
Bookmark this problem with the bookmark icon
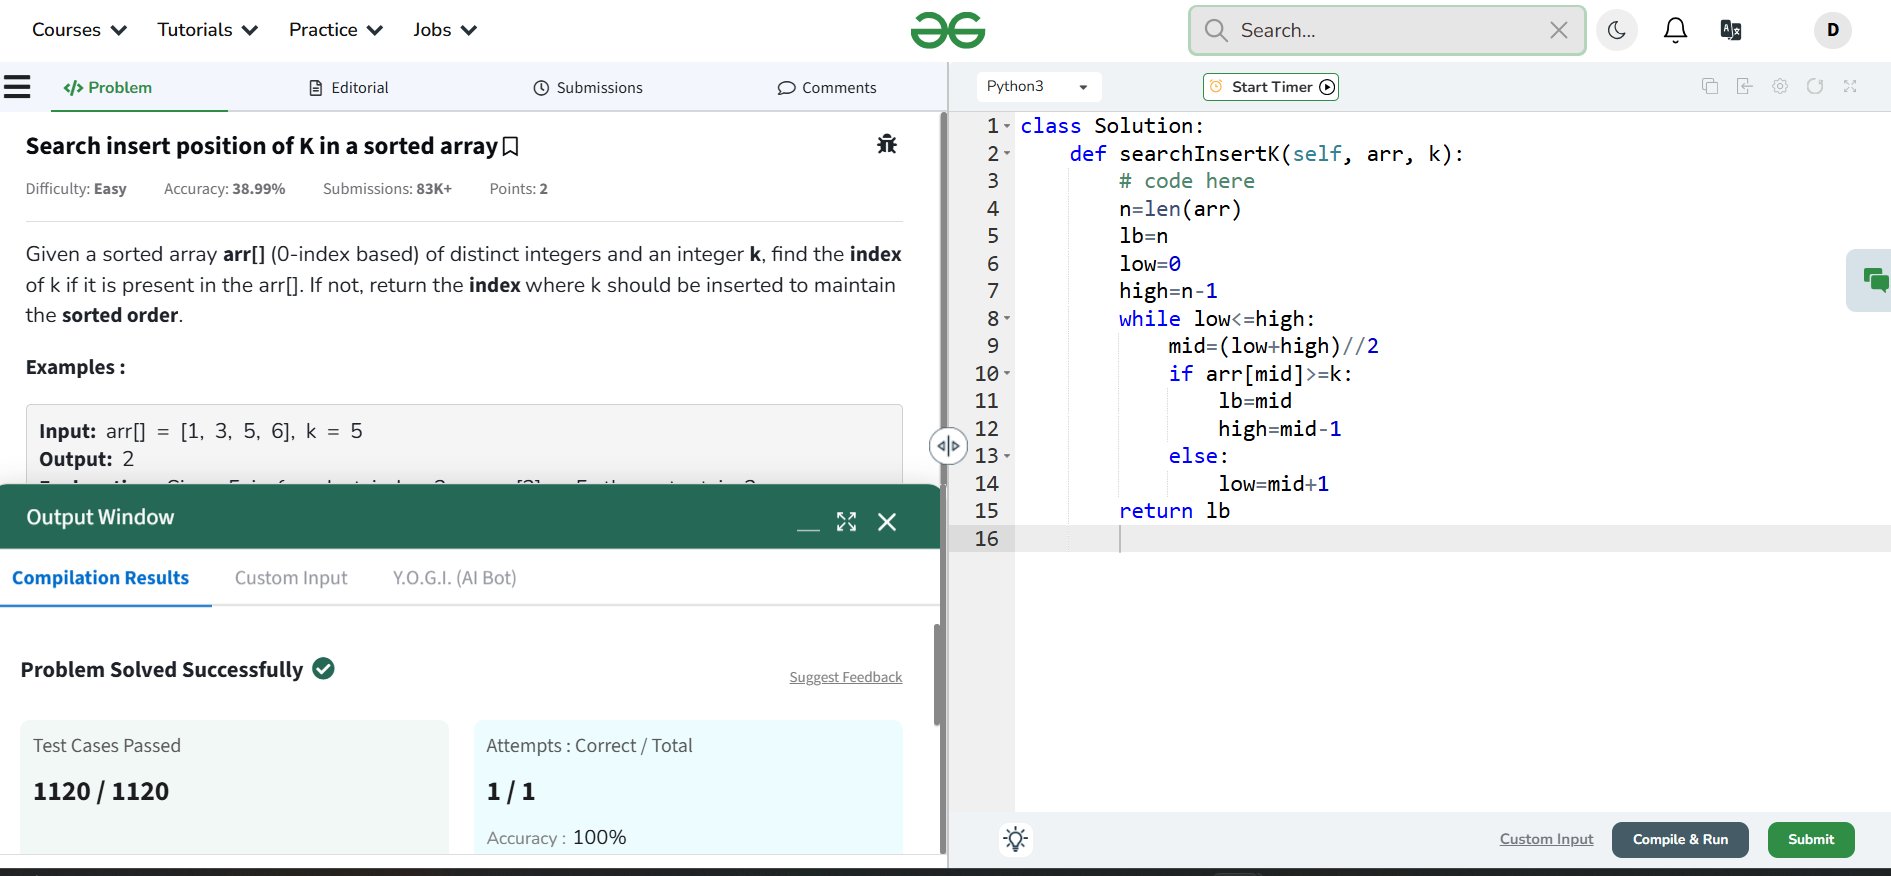tap(510, 147)
